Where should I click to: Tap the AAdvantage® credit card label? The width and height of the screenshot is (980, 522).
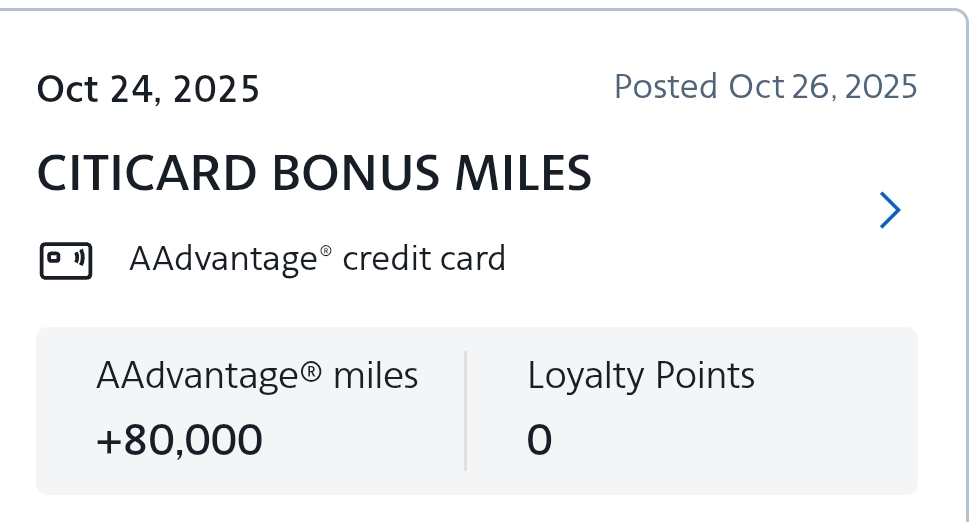click(317, 259)
